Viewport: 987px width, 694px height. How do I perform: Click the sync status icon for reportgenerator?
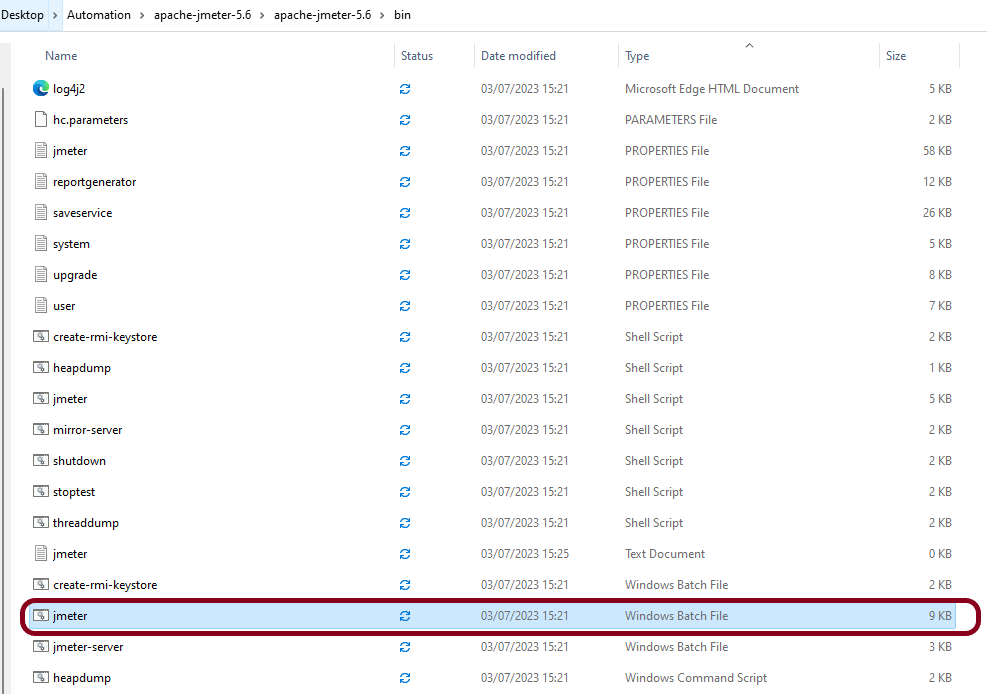tap(405, 182)
